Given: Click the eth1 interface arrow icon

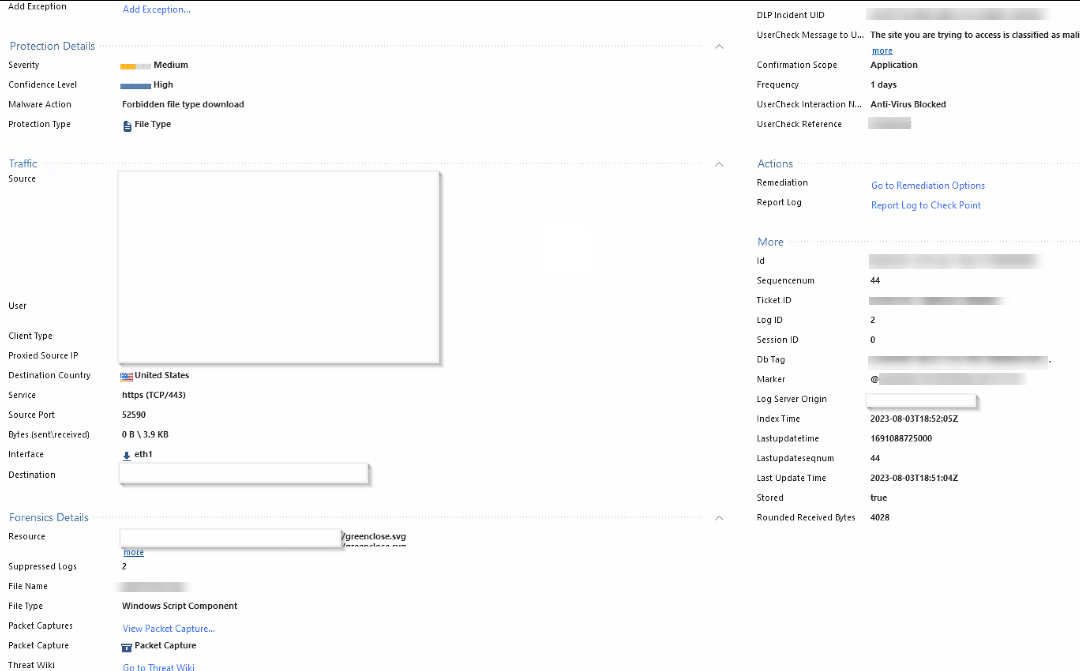Looking at the screenshot, I should coord(127,455).
